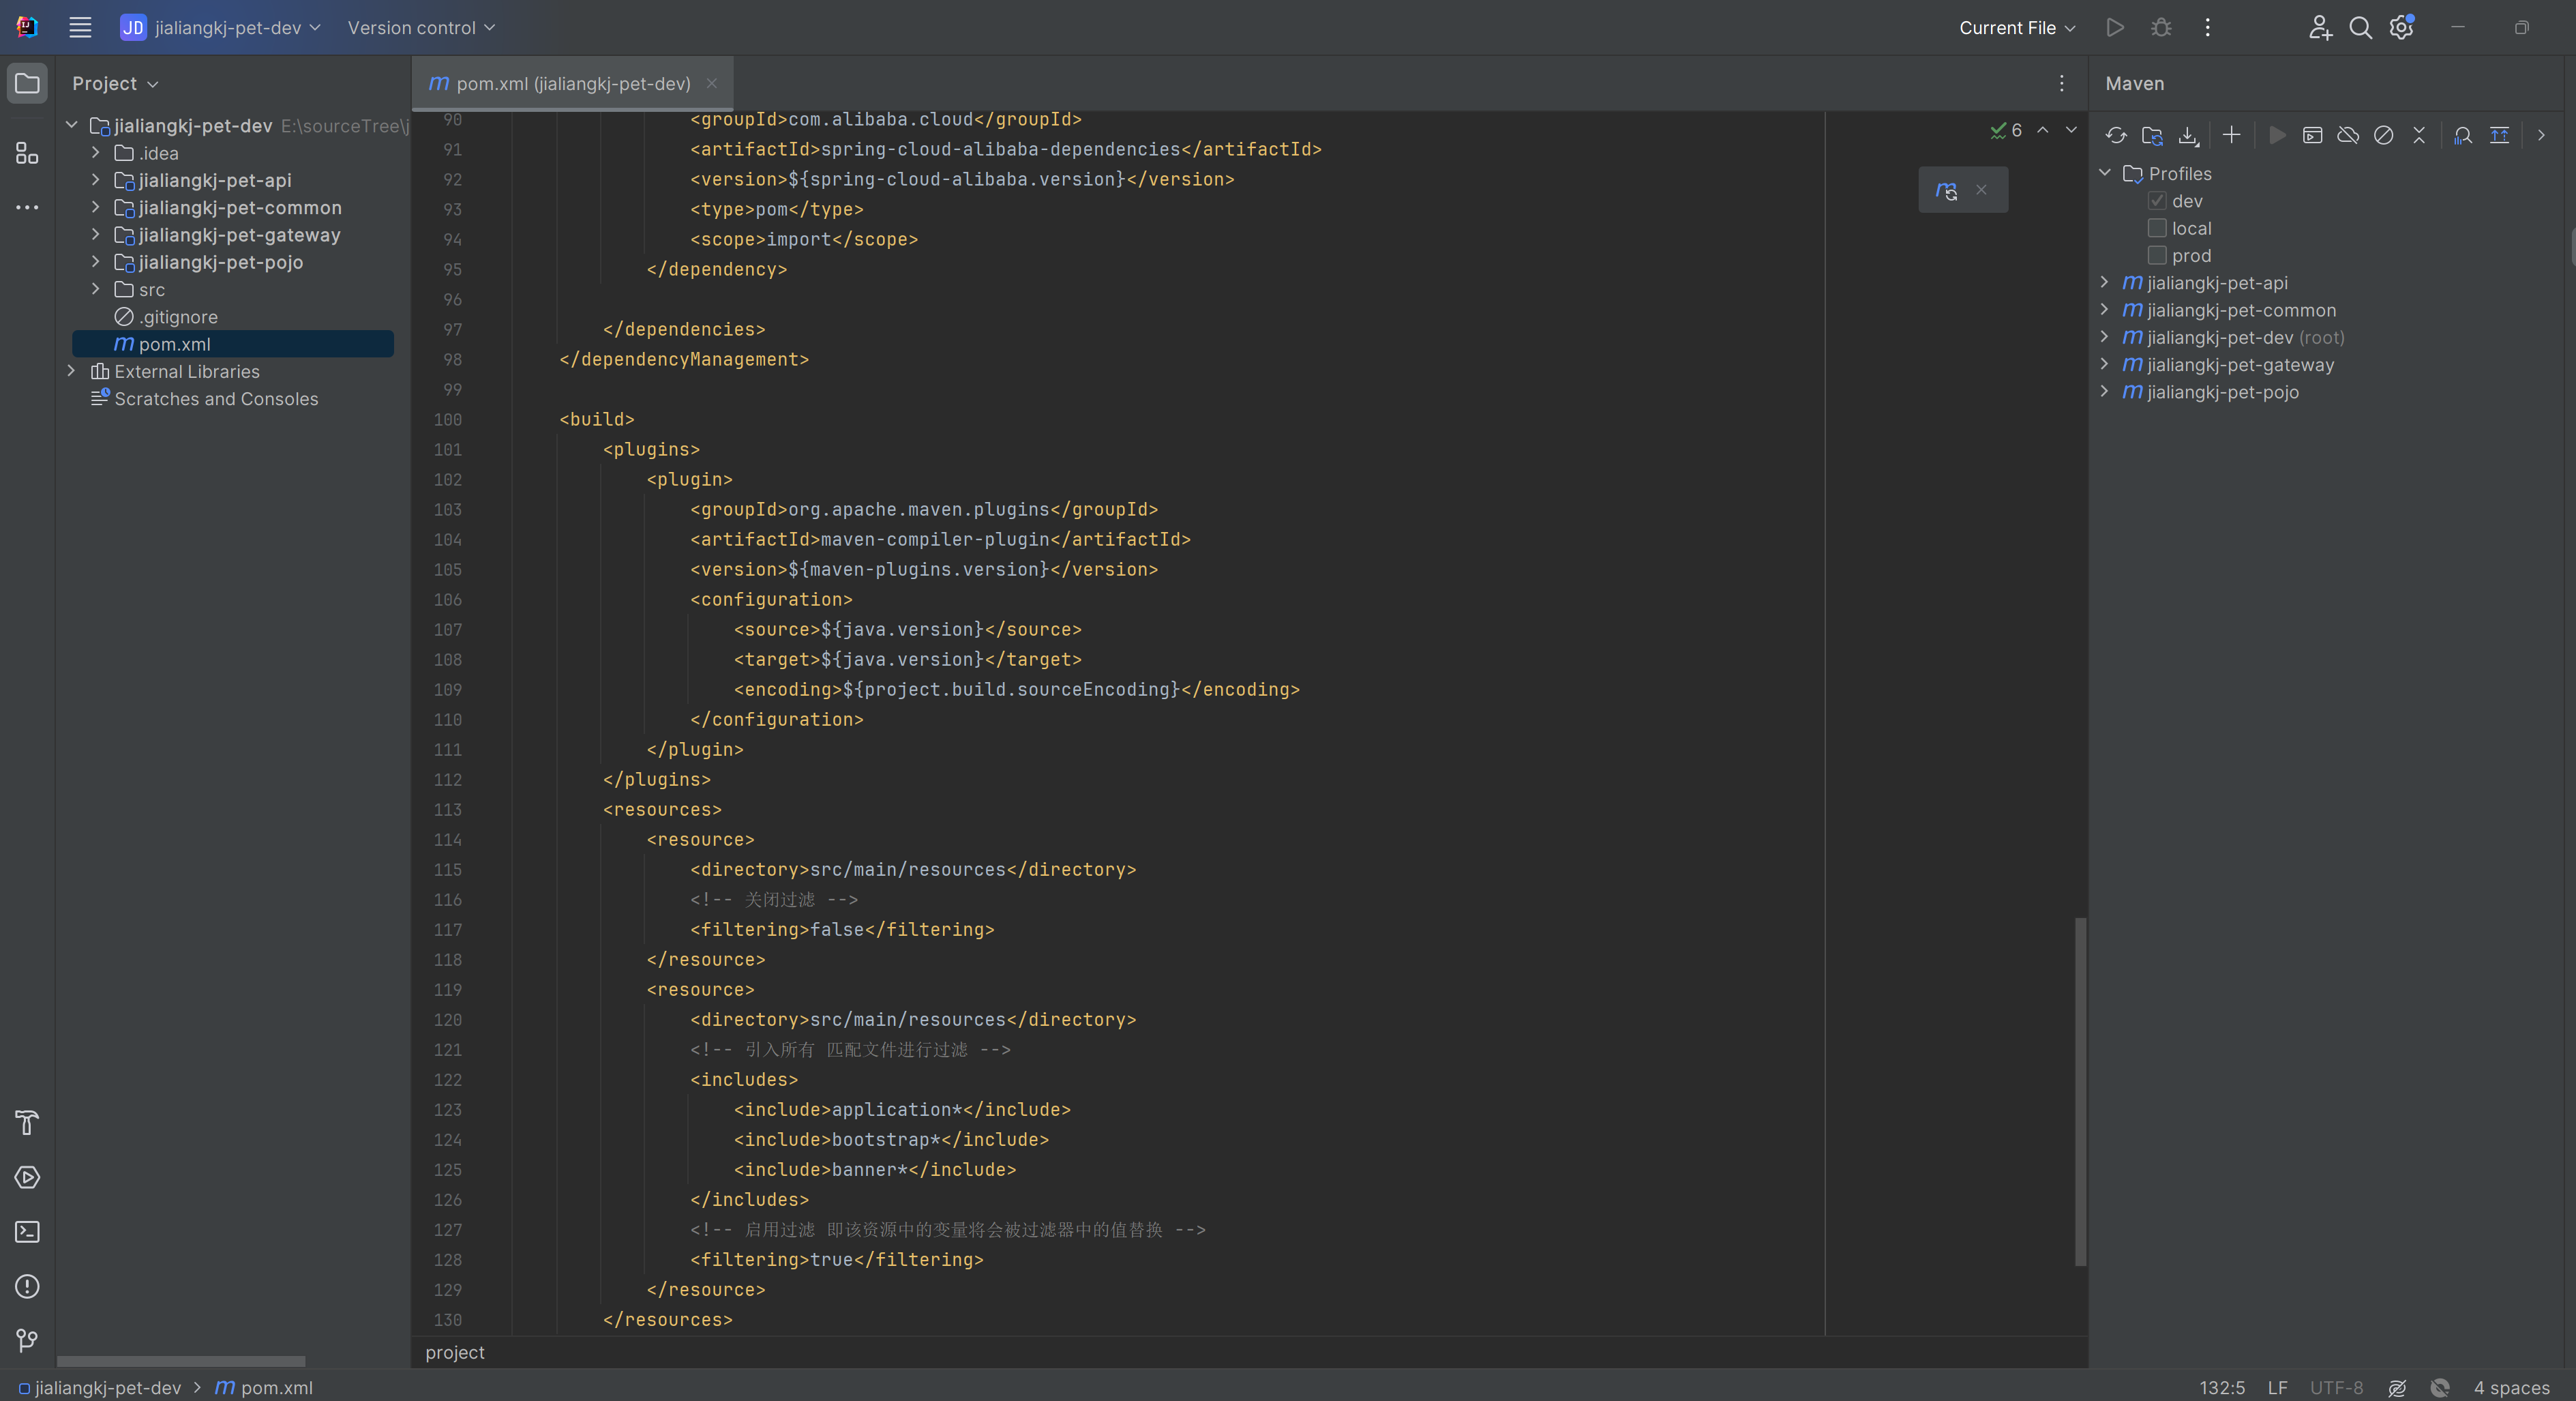
Task: Open Problems tool window
Action: 27,1286
